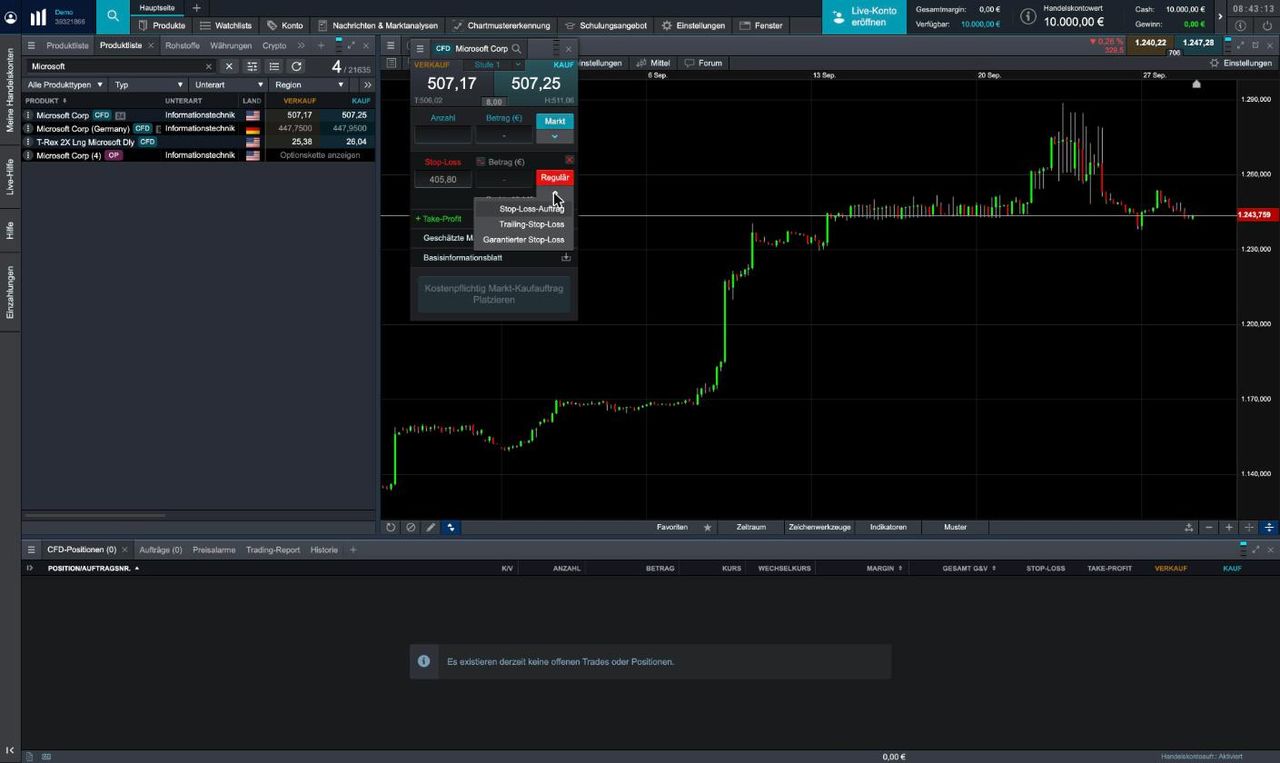This screenshot has height=763, width=1280.
Task: Select Trailing-Stop-Loss option
Action: 531,224
